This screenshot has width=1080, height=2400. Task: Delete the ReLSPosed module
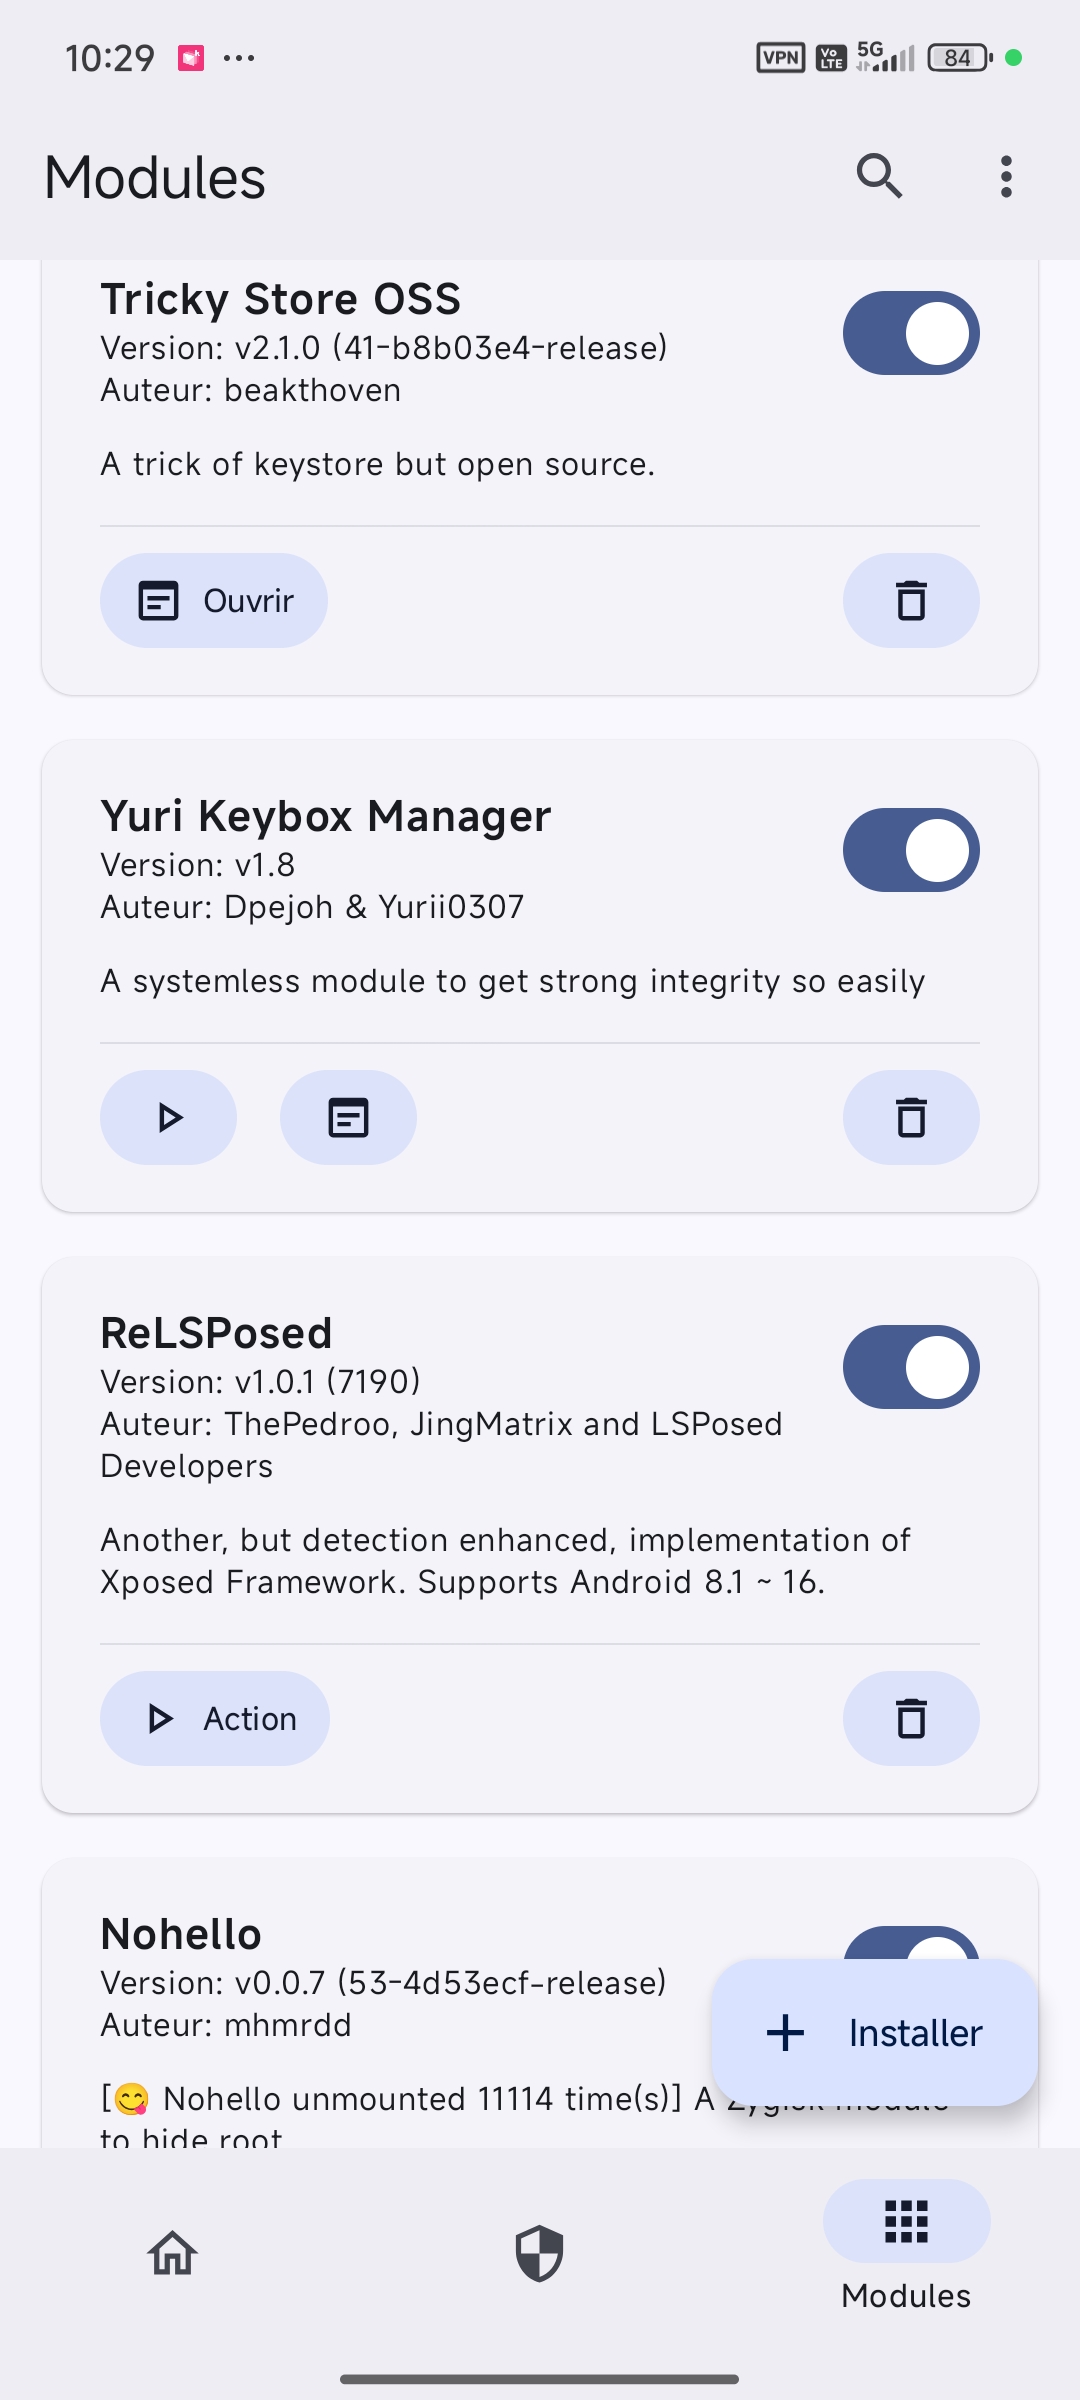[911, 1719]
